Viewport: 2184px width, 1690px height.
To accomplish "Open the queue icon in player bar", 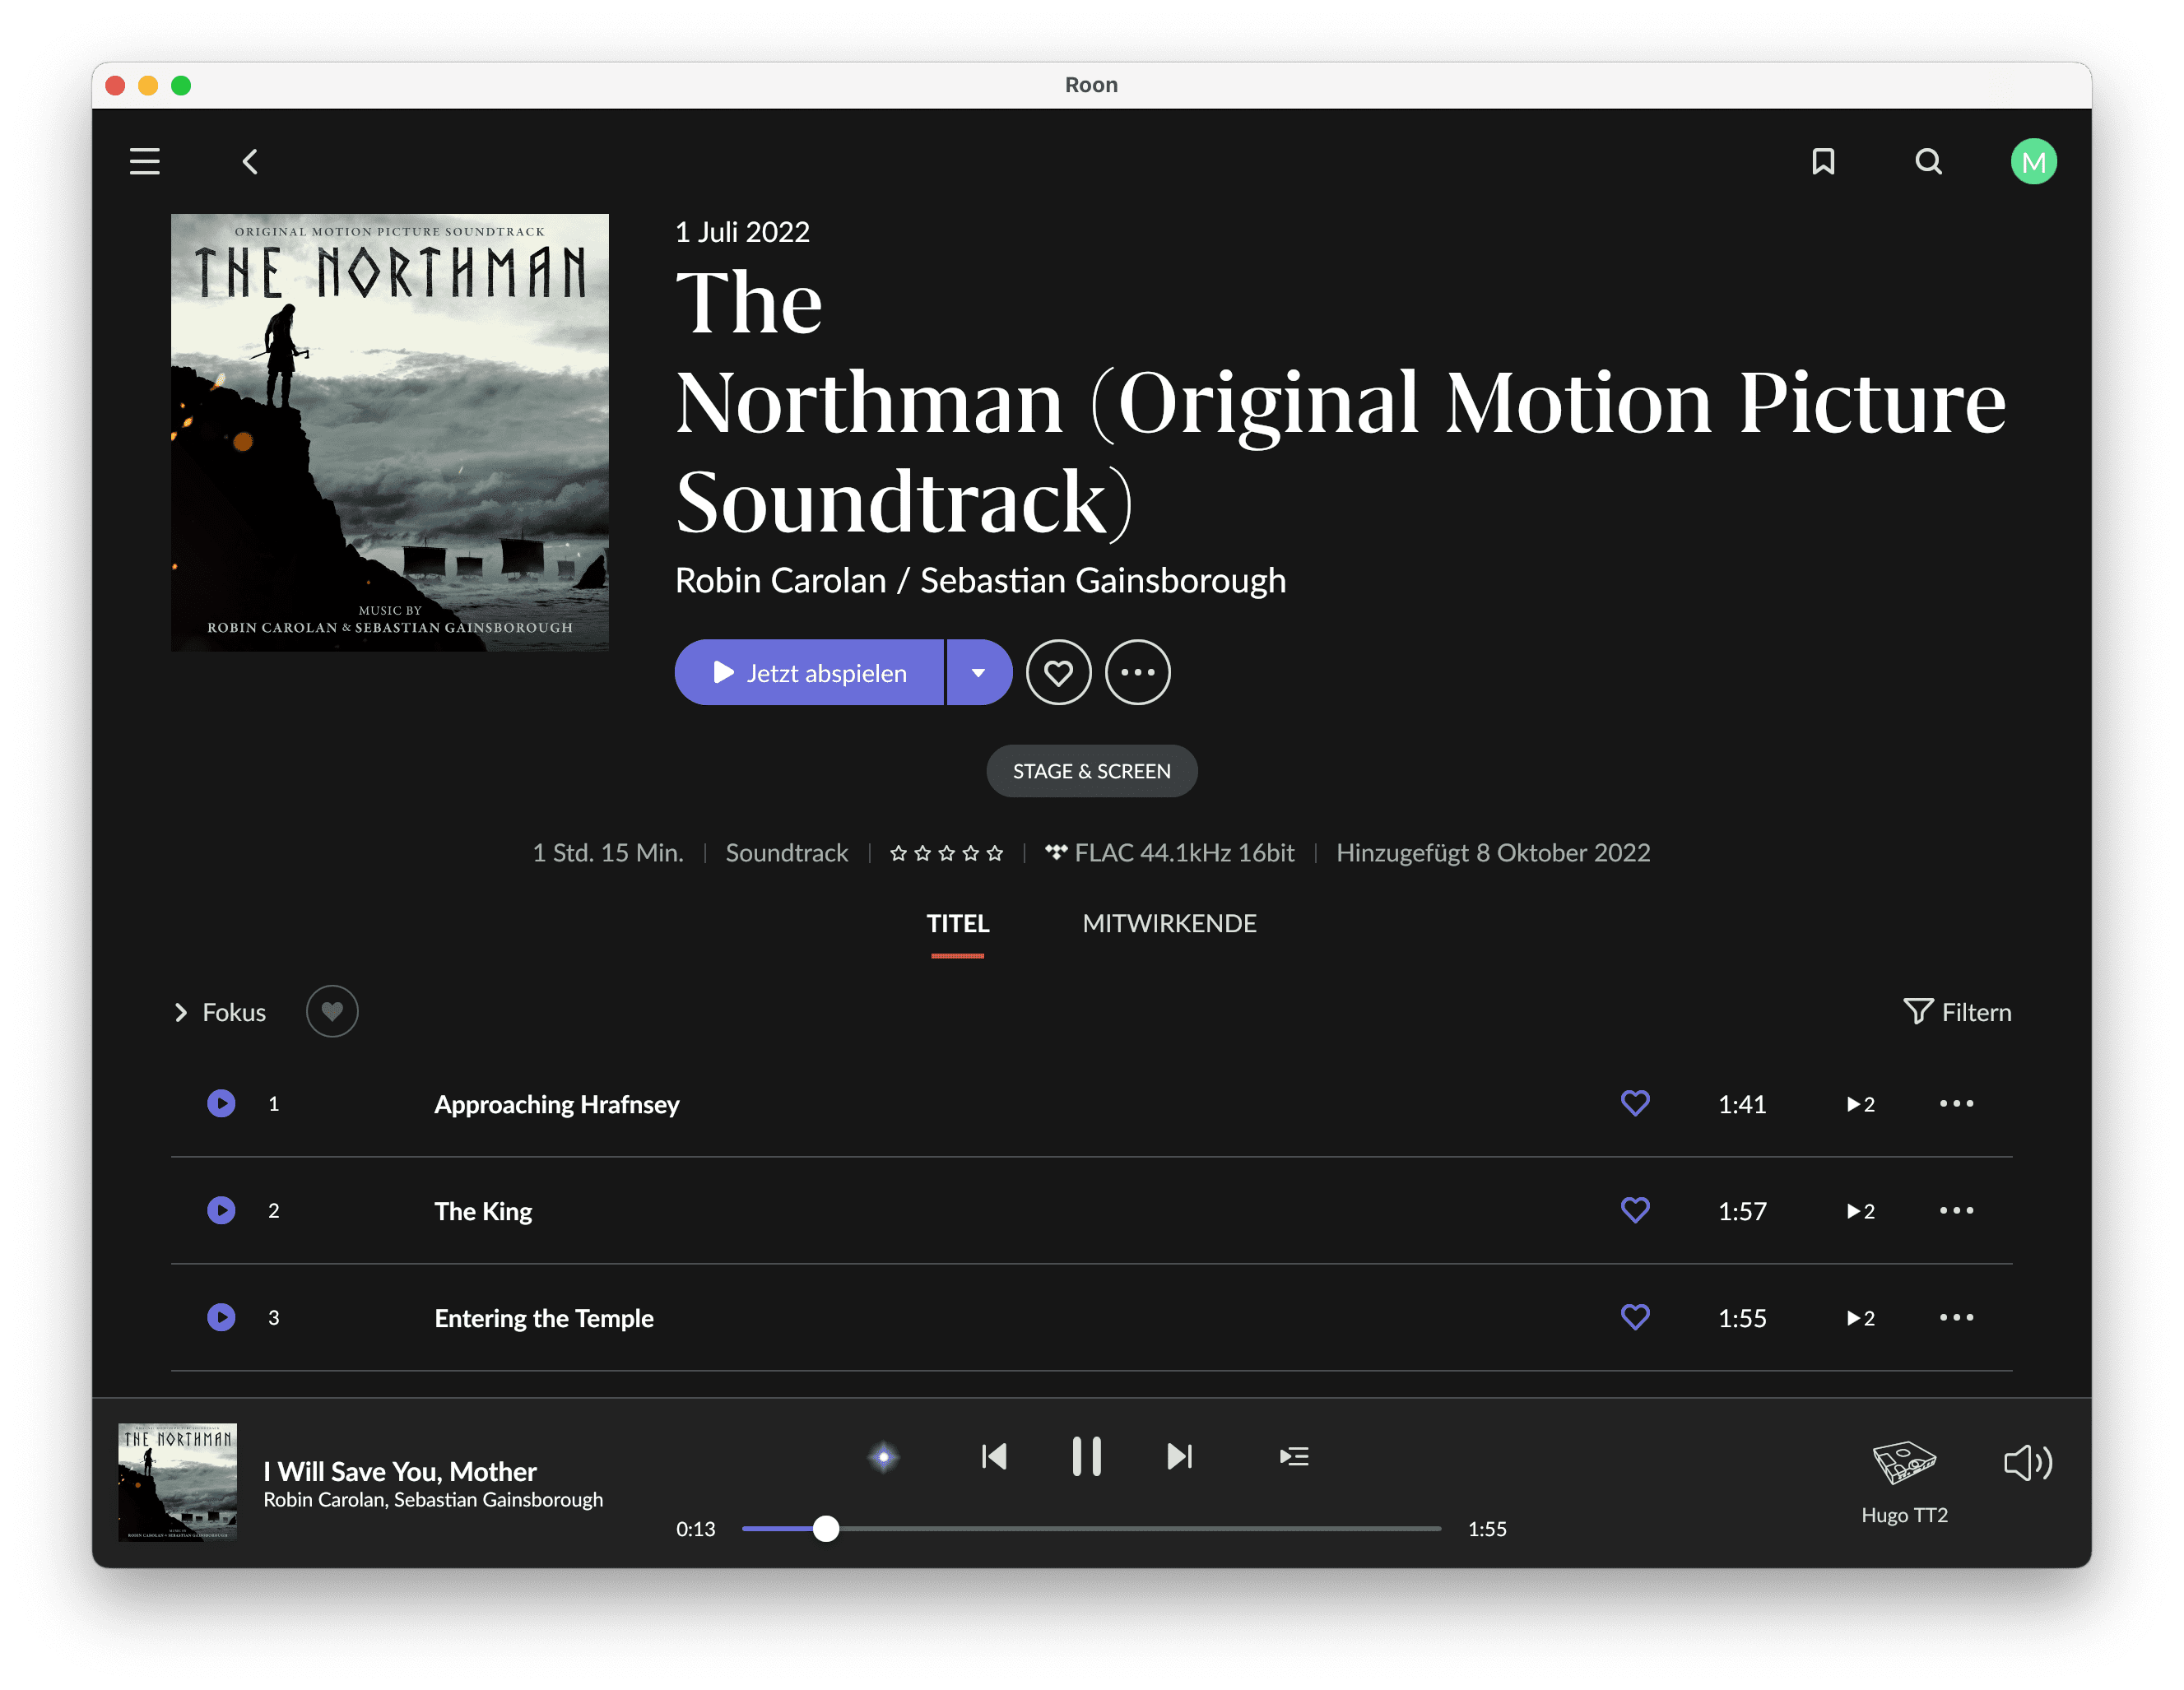I will coord(1293,1456).
